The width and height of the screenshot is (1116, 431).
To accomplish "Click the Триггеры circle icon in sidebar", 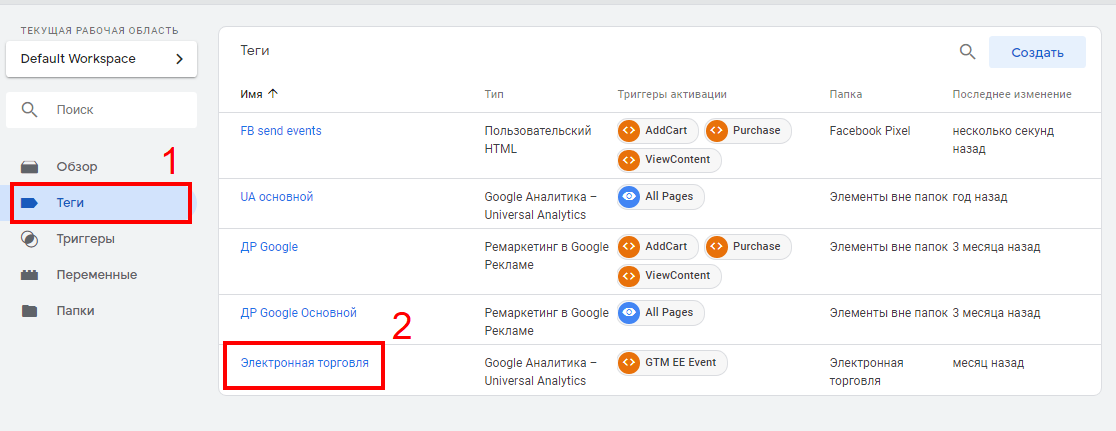I will (30, 239).
